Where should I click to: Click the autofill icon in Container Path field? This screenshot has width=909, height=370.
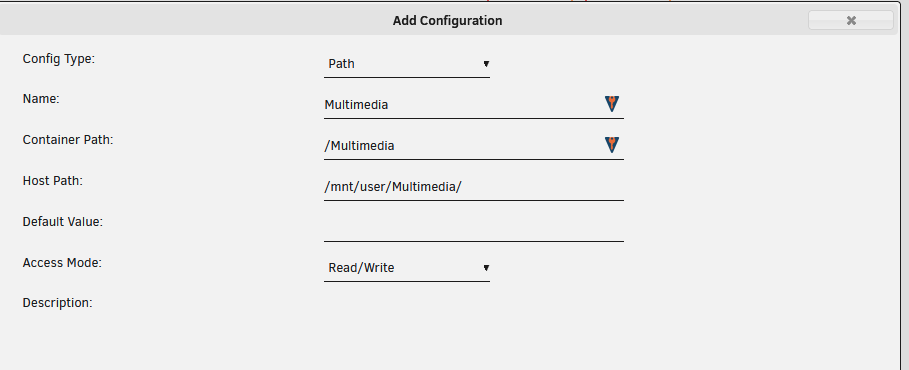[x=612, y=144]
